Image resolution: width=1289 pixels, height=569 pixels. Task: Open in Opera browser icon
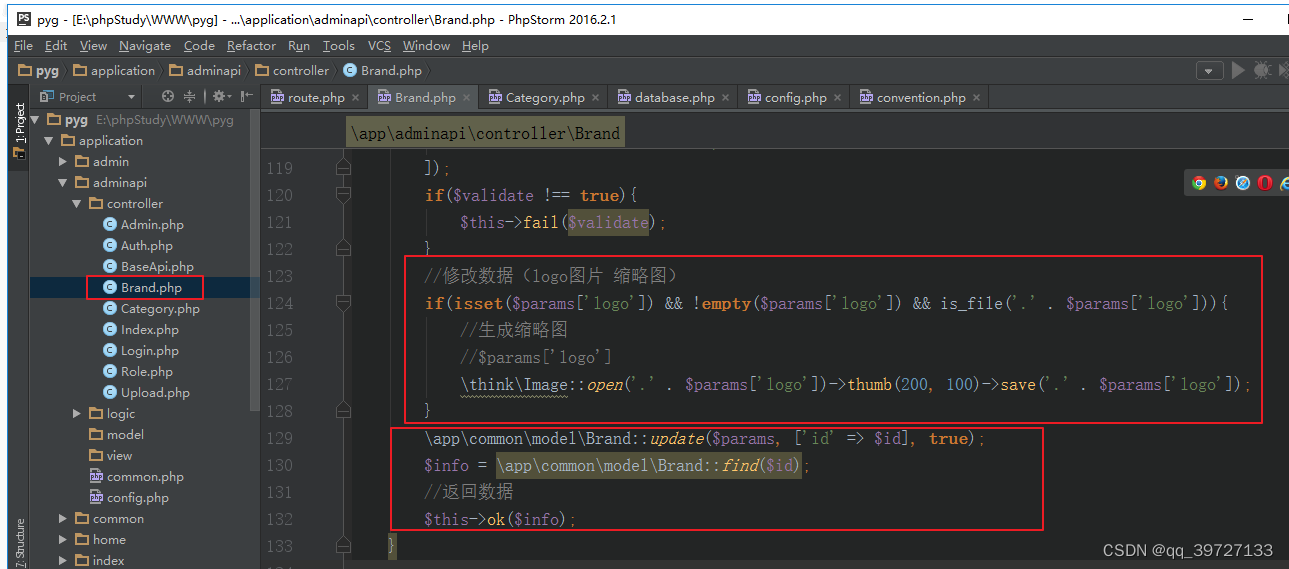(x=1265, y=183)
